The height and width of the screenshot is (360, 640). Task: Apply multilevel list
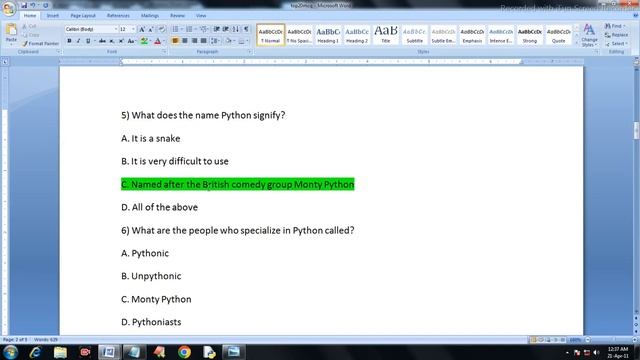[x=203, y=29]
